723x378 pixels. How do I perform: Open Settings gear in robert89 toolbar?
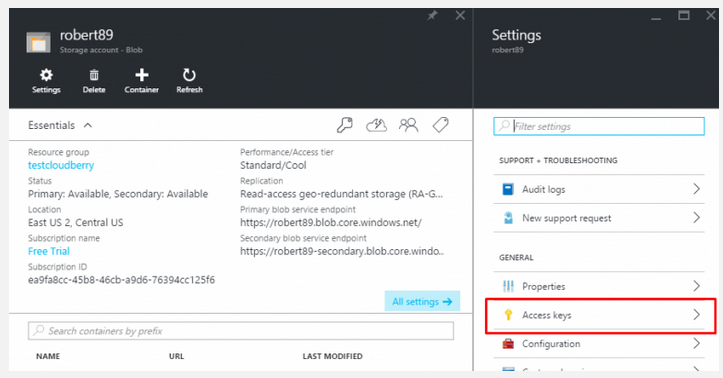(46, 81)
